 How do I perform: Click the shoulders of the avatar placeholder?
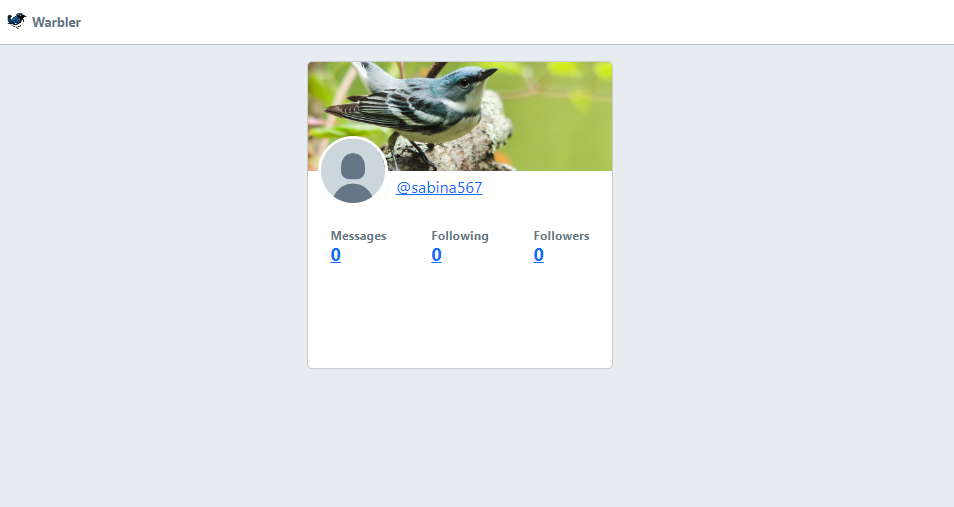[x=353, y=194]
